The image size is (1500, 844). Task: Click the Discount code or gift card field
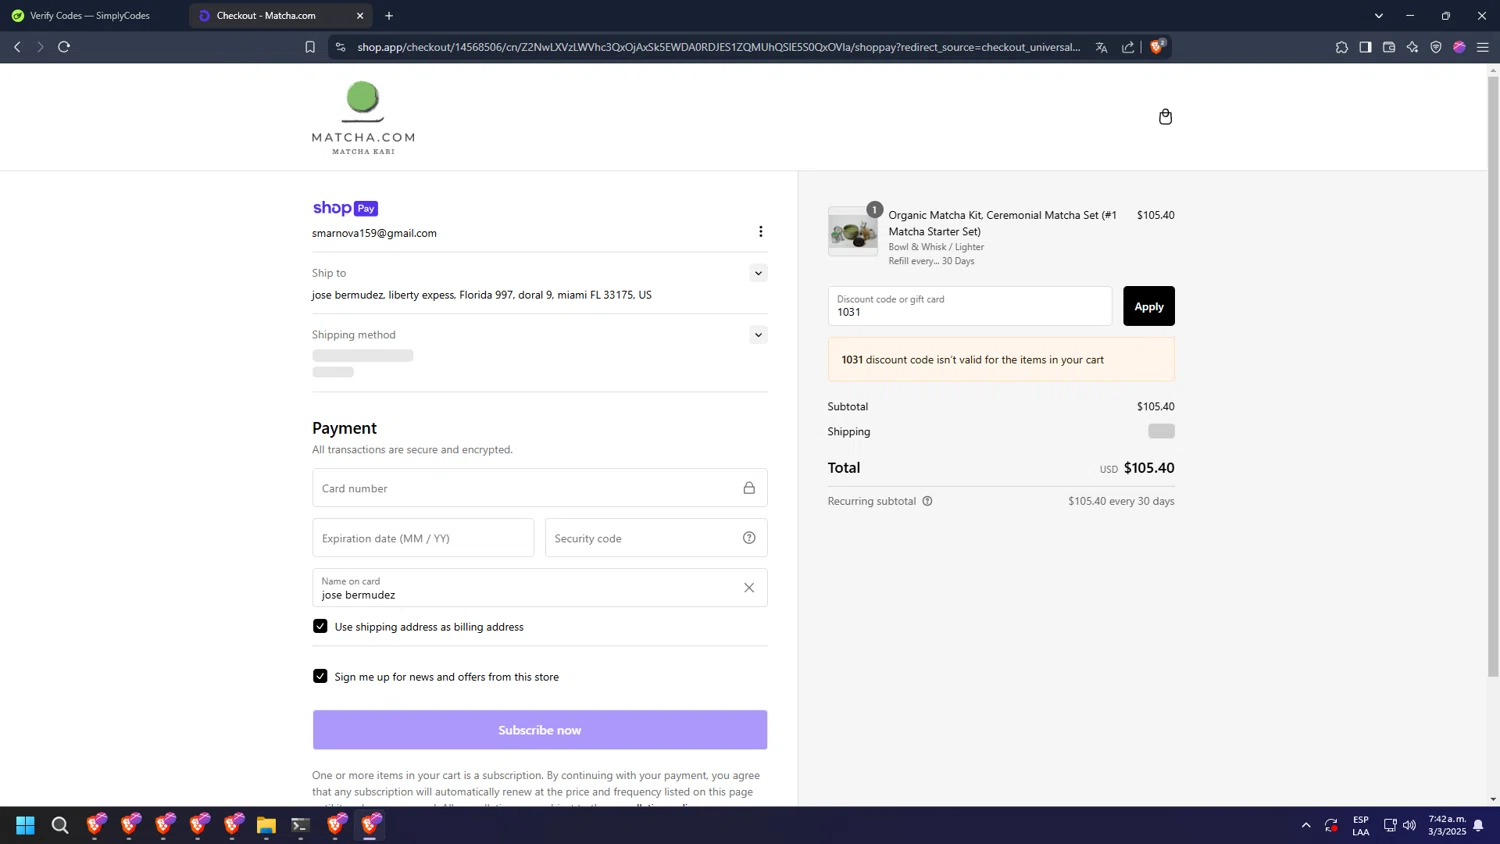(969, 306)
